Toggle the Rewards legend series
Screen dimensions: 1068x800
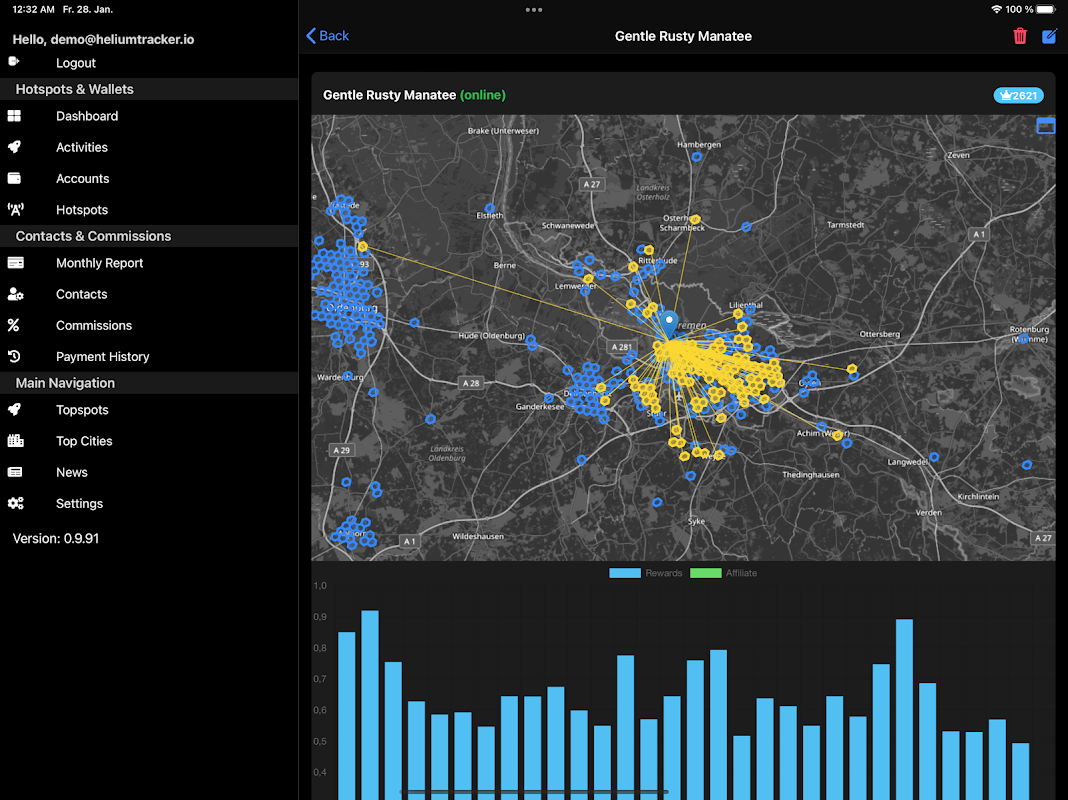pyautogui.click(x=646, y=573)
